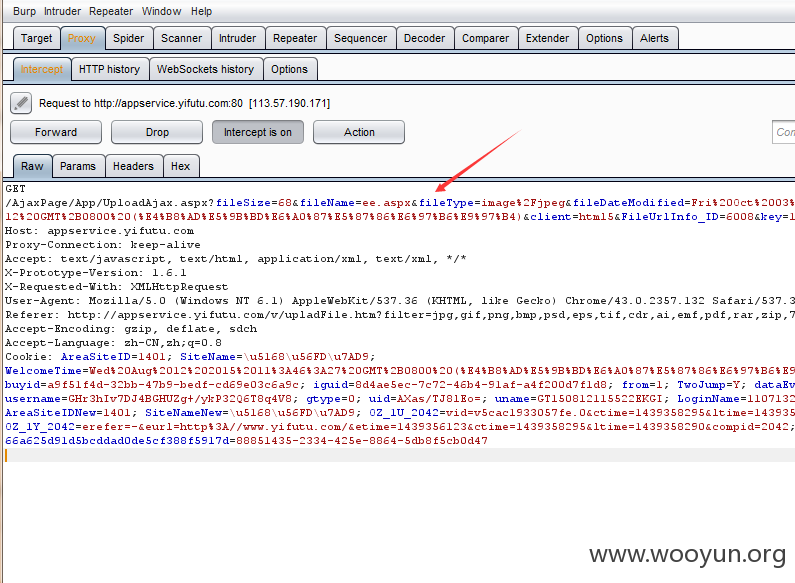Open the Scanner tab

coord(182,39)
